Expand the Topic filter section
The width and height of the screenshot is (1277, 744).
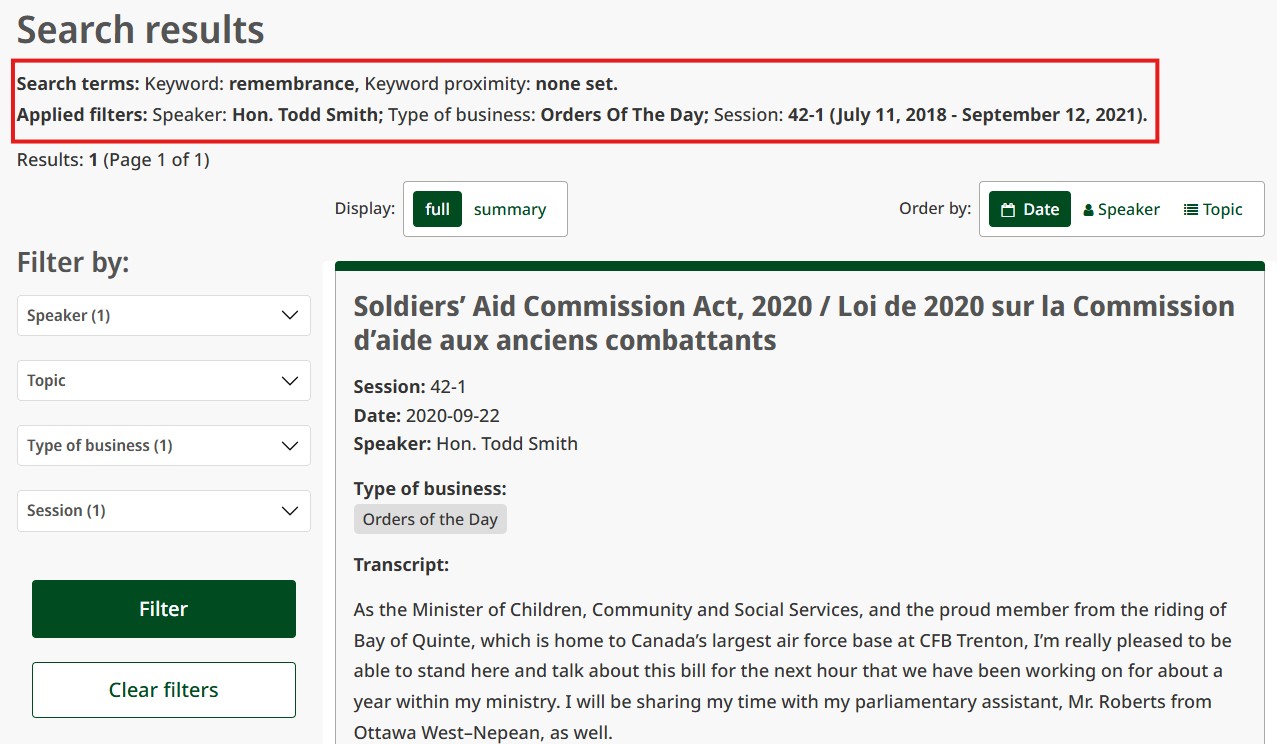(x=163, y=380)
